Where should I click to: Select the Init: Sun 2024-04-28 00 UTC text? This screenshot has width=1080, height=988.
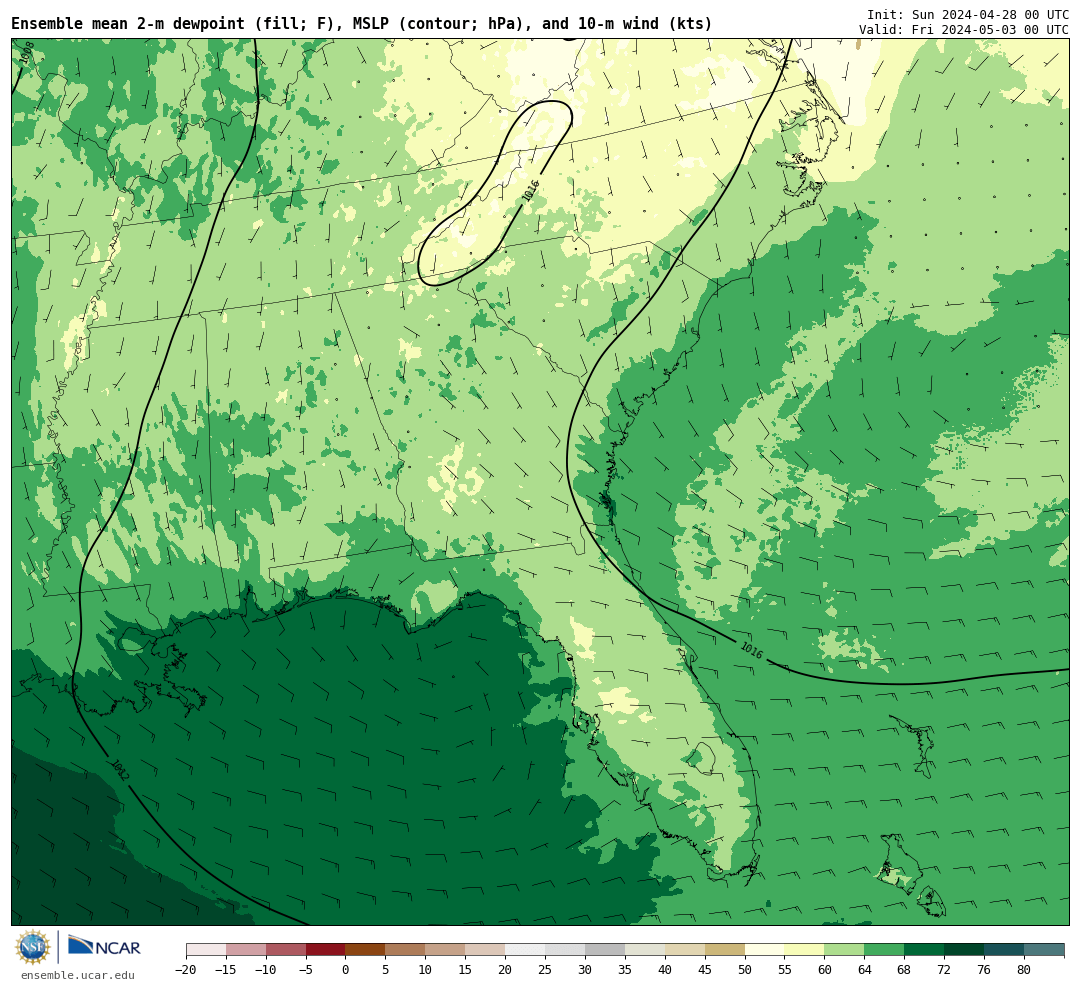968,14
